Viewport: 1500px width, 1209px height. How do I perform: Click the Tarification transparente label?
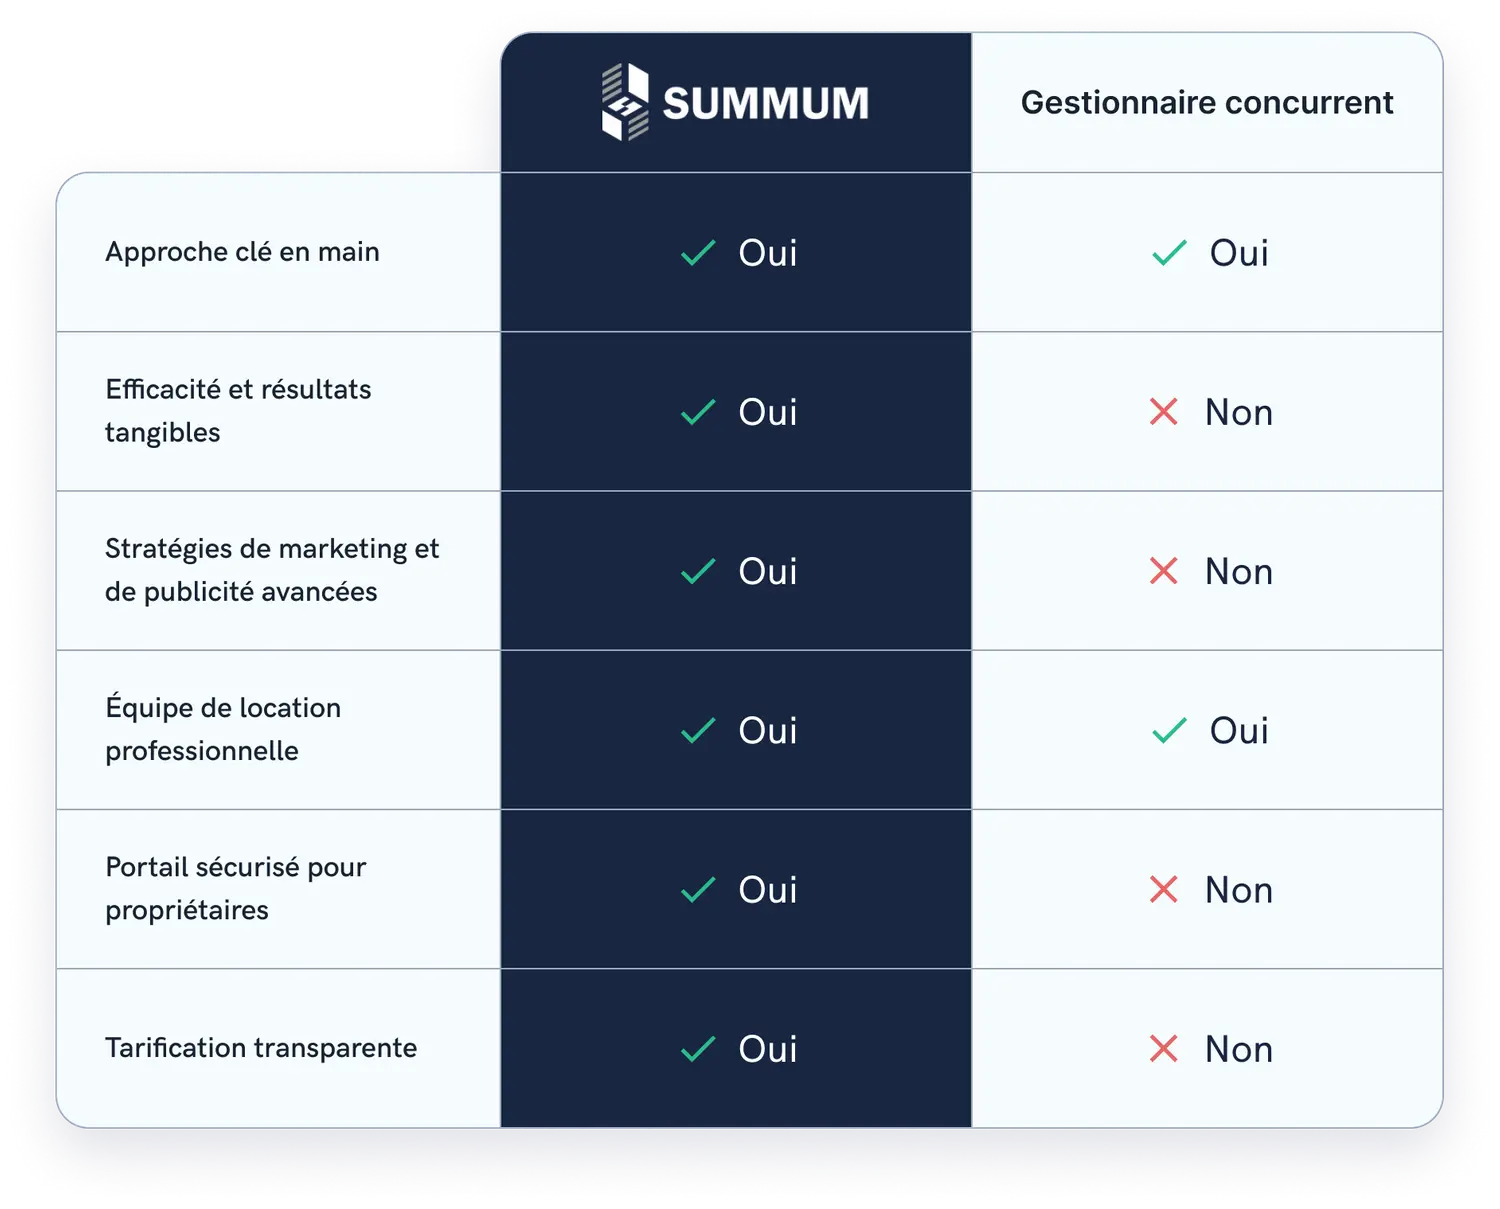pyautogui.click(x=261, y=1048)
